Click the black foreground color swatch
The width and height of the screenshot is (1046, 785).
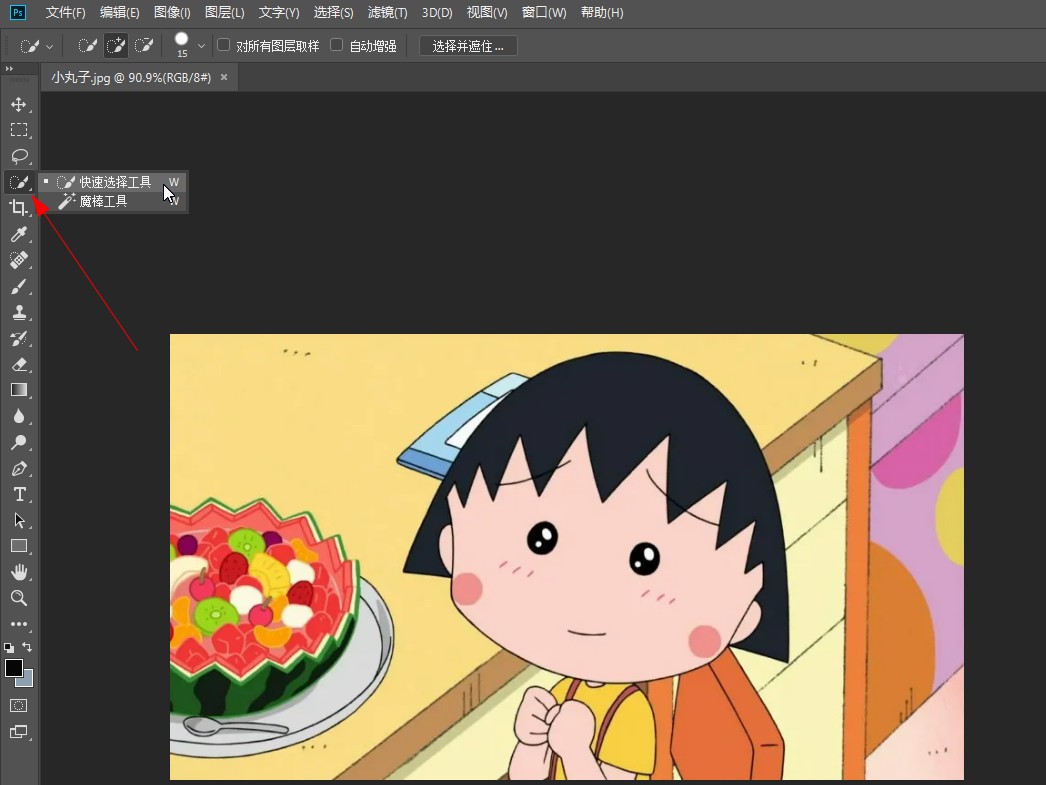tap(13, 668)
